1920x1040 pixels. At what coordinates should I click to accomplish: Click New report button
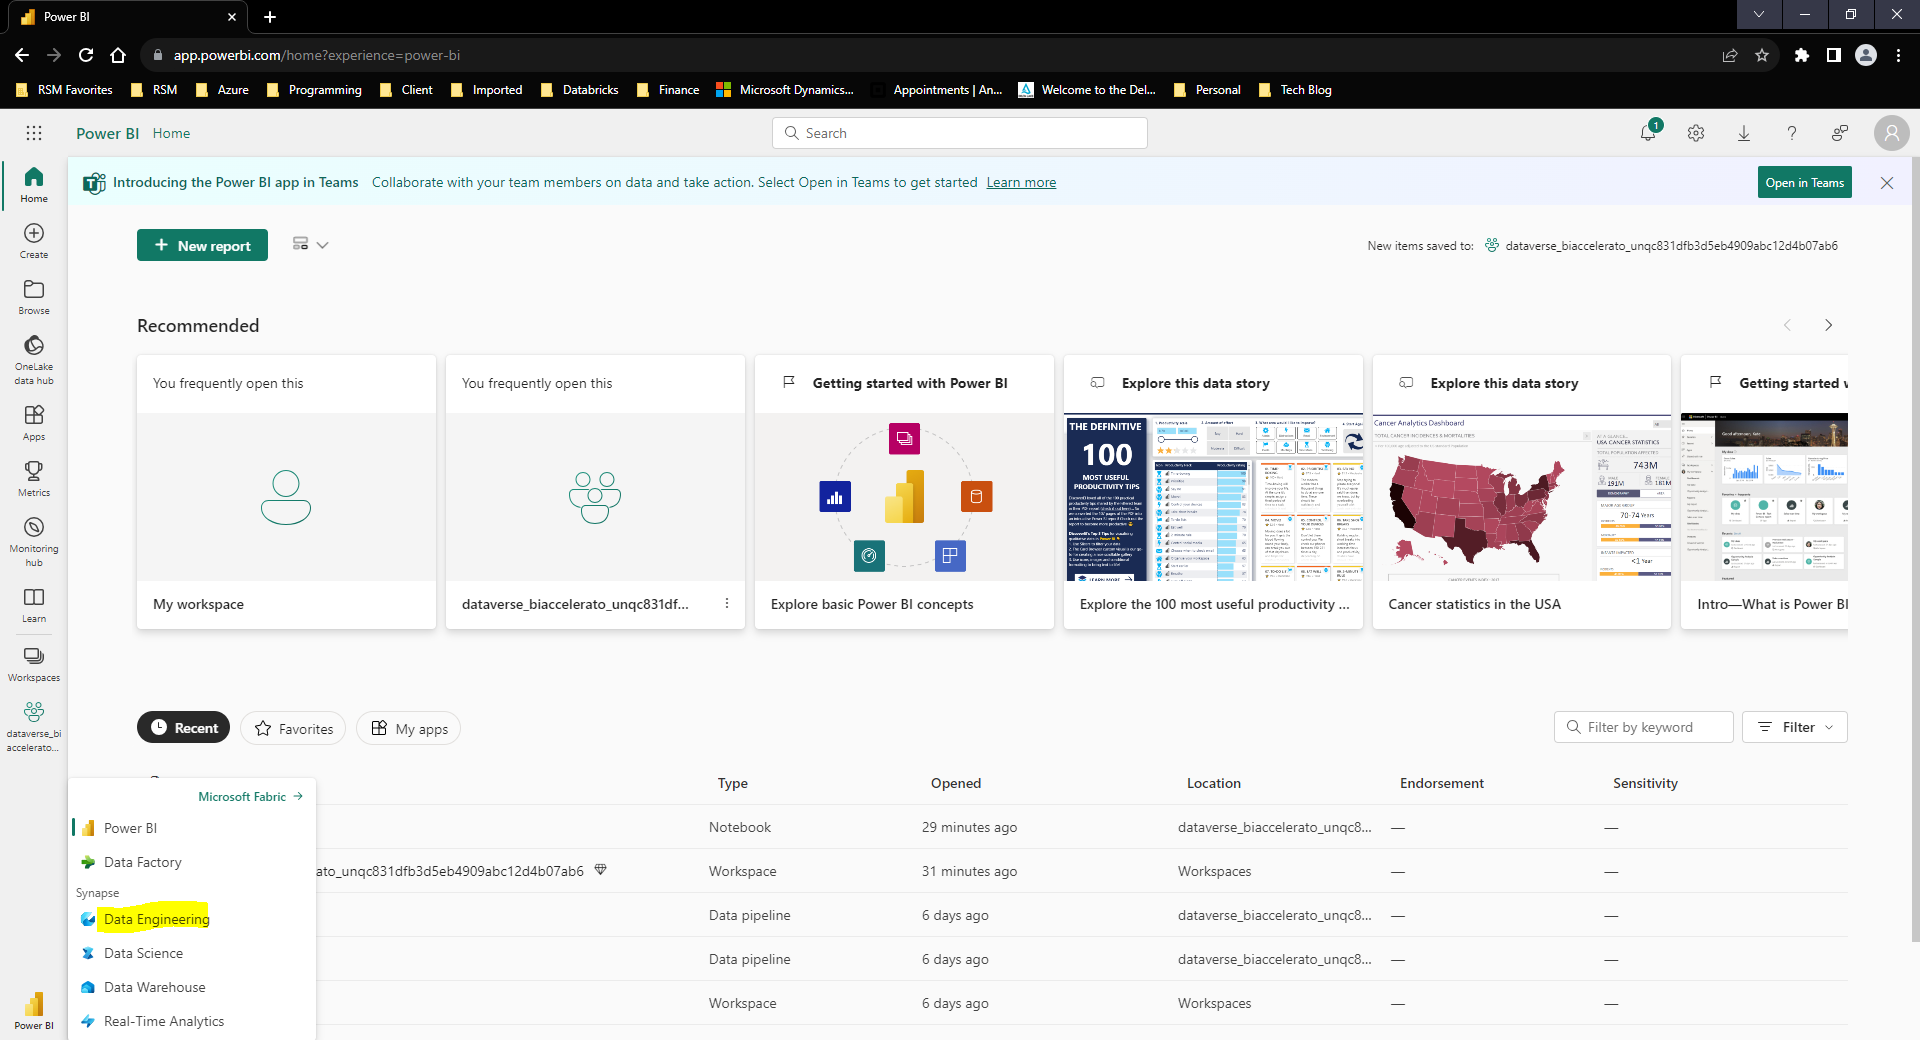click(x=202, y=245)
